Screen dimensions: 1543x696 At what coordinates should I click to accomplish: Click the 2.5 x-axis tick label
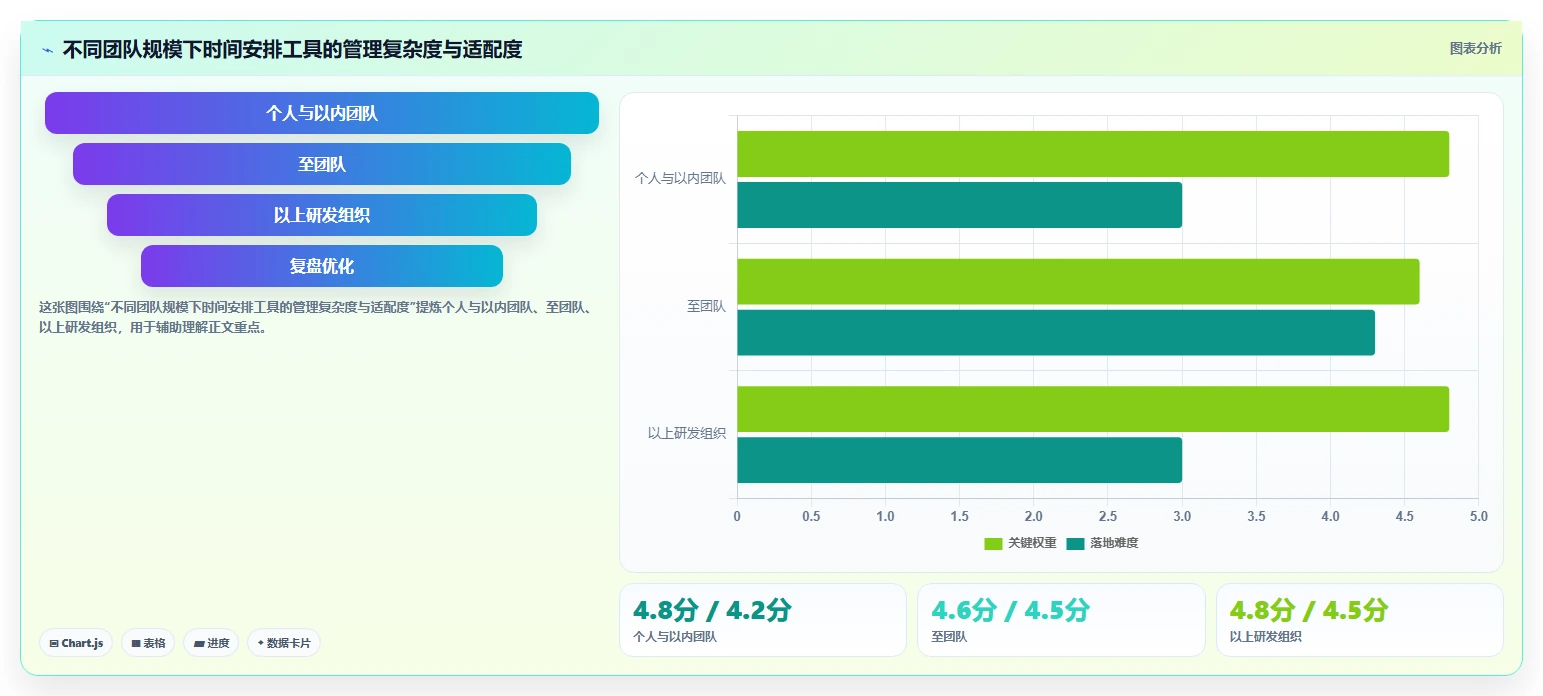(x=1108, y=517)
